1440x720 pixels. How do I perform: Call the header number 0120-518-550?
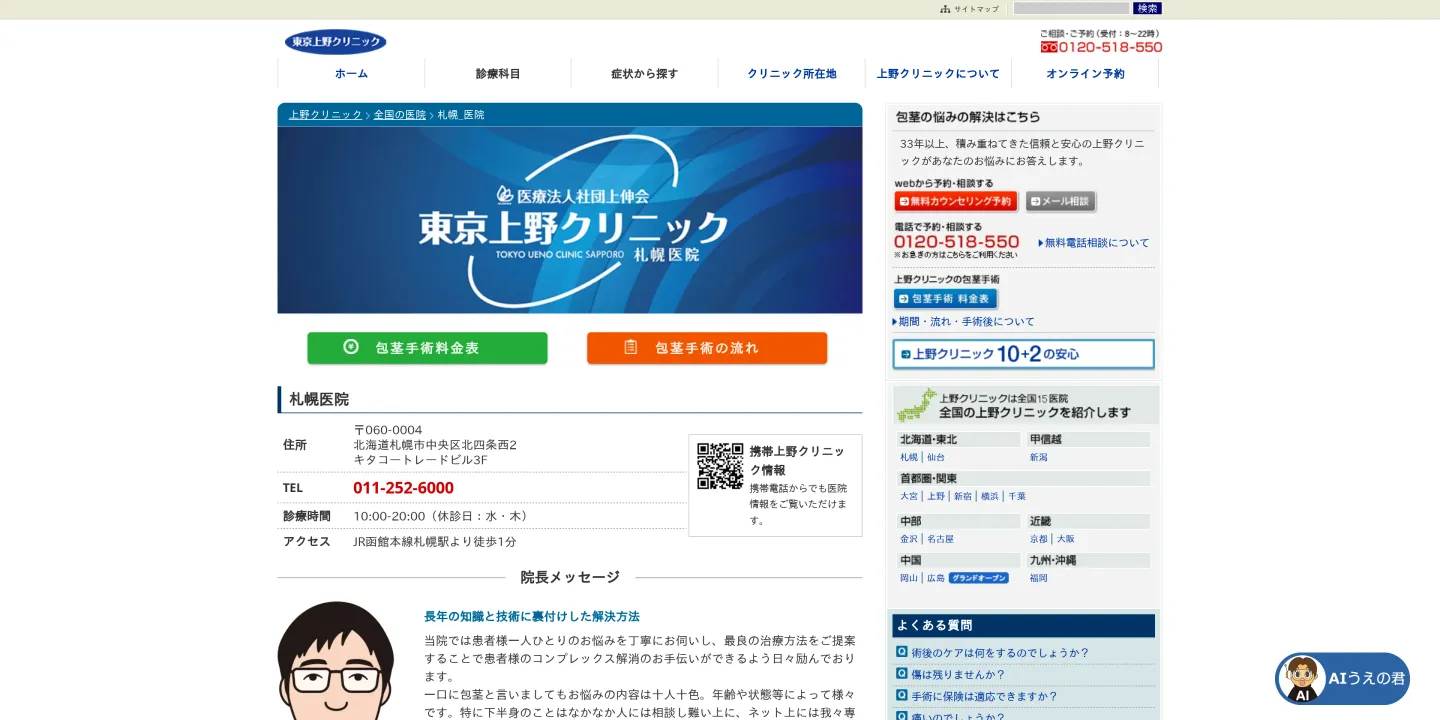click(1101, 47)
